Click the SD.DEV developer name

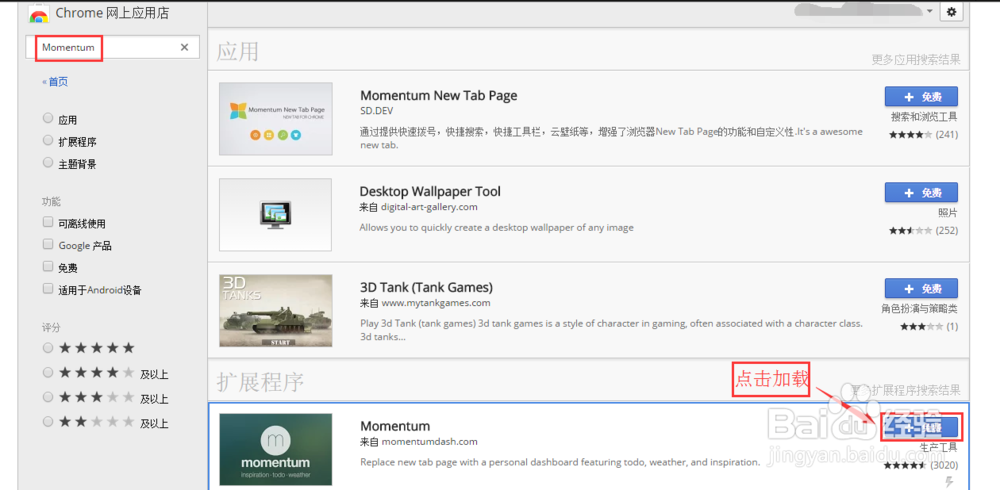click(x=379, y=111)
